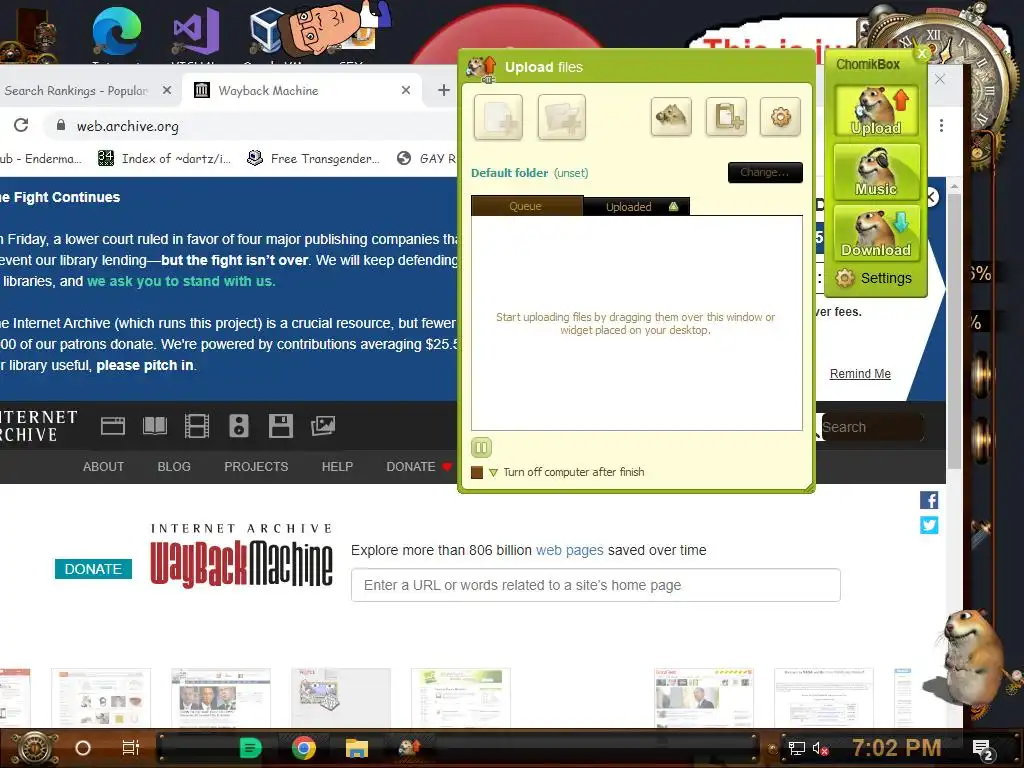Click the Internet Archive software floppy icon
The image size is (1024, 768).
point(281,426)
